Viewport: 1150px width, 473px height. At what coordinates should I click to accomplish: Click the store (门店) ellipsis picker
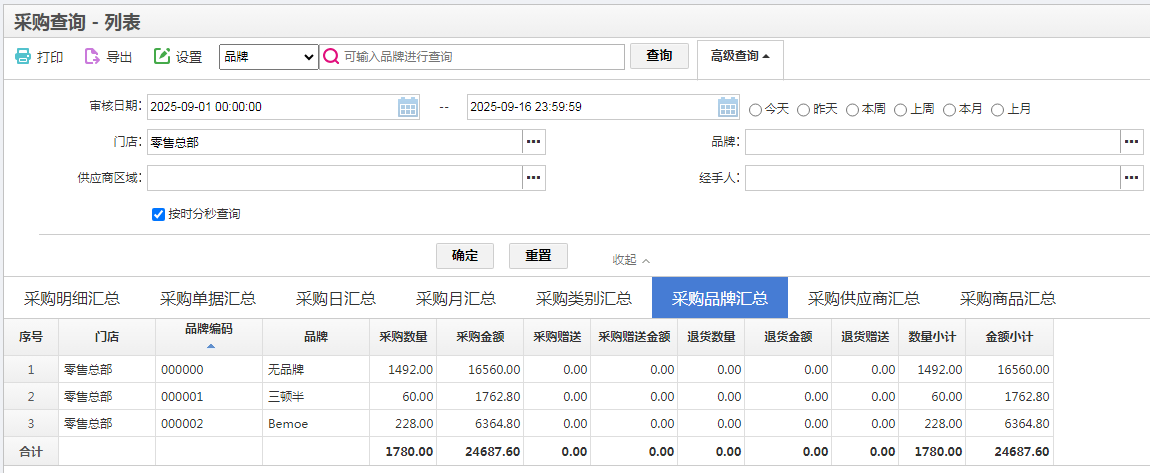534,143
